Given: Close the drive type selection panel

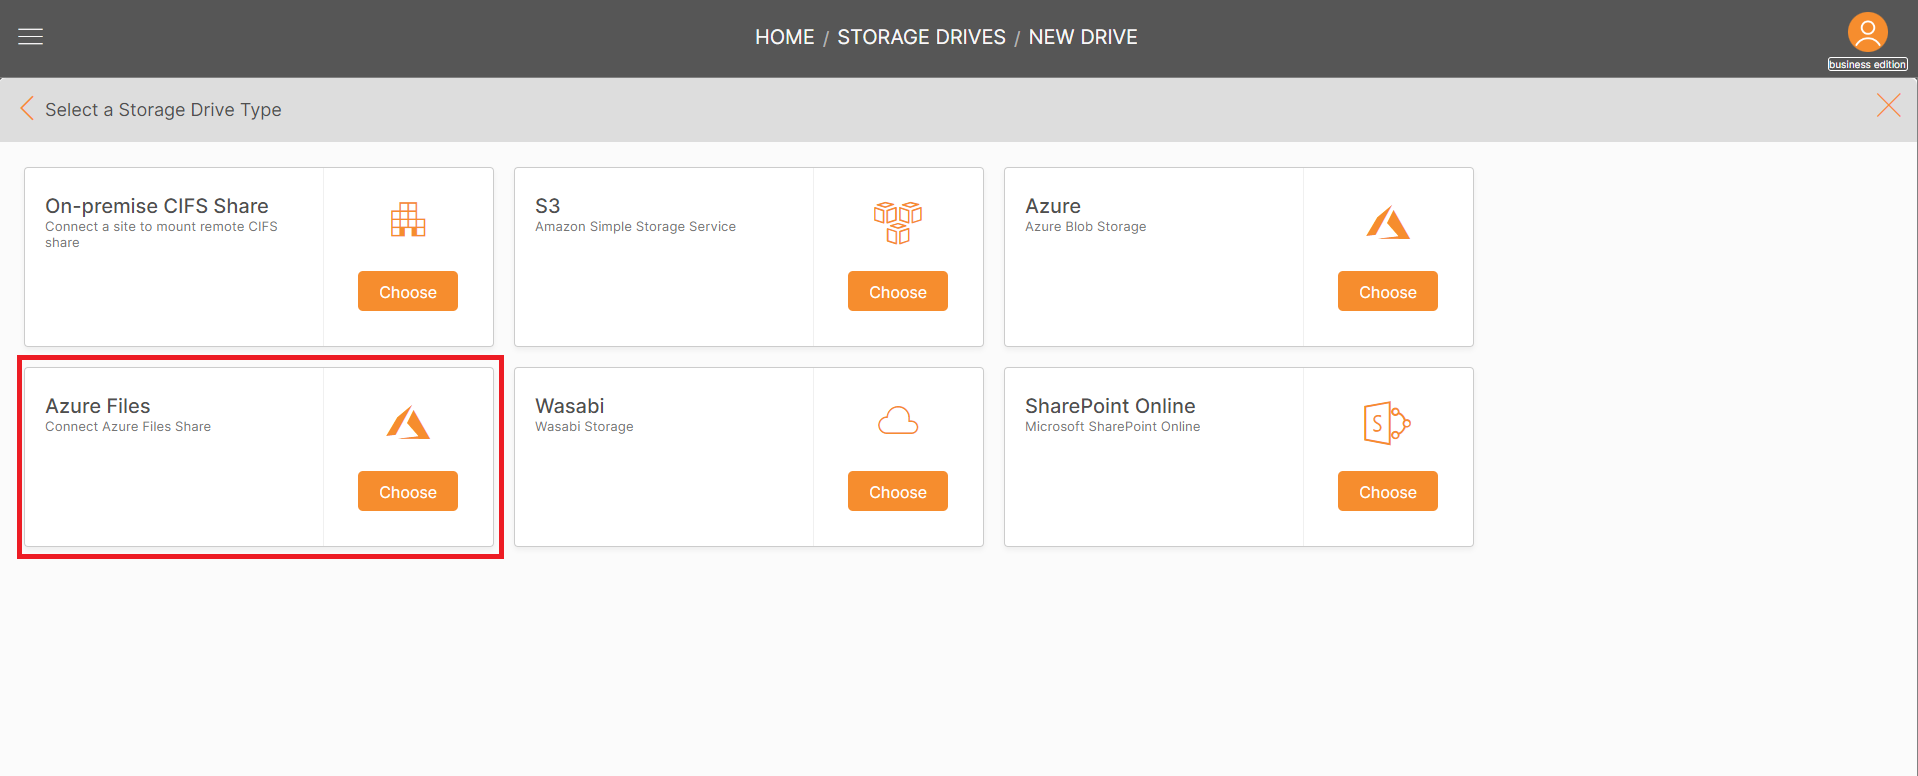Looking at the screenshot, I should [1888, 106].
